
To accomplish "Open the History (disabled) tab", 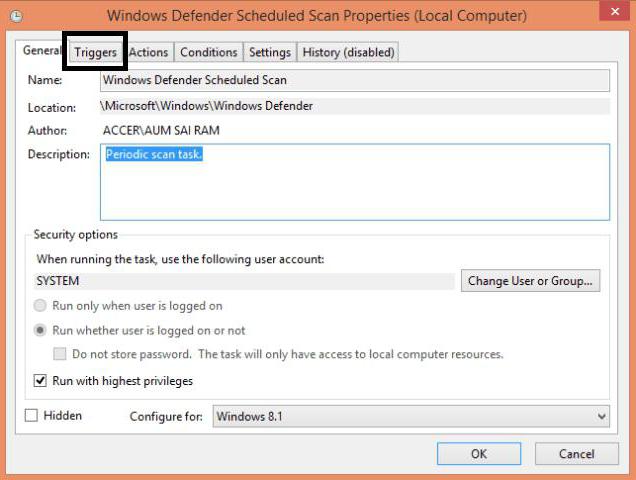I will (348, 52).
